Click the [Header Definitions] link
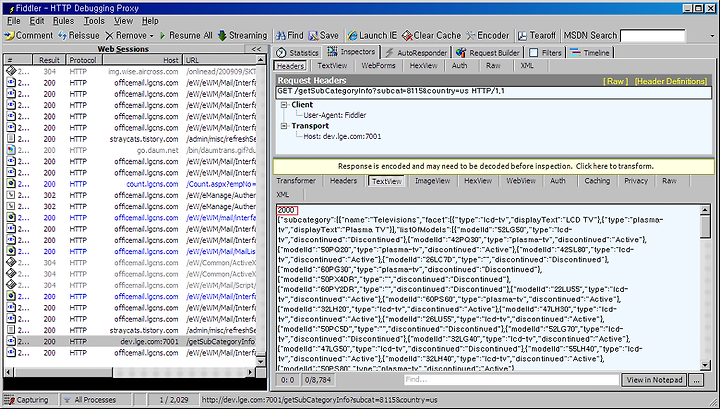The height and width of the screenshot is (409, 720). pos(671,81)
